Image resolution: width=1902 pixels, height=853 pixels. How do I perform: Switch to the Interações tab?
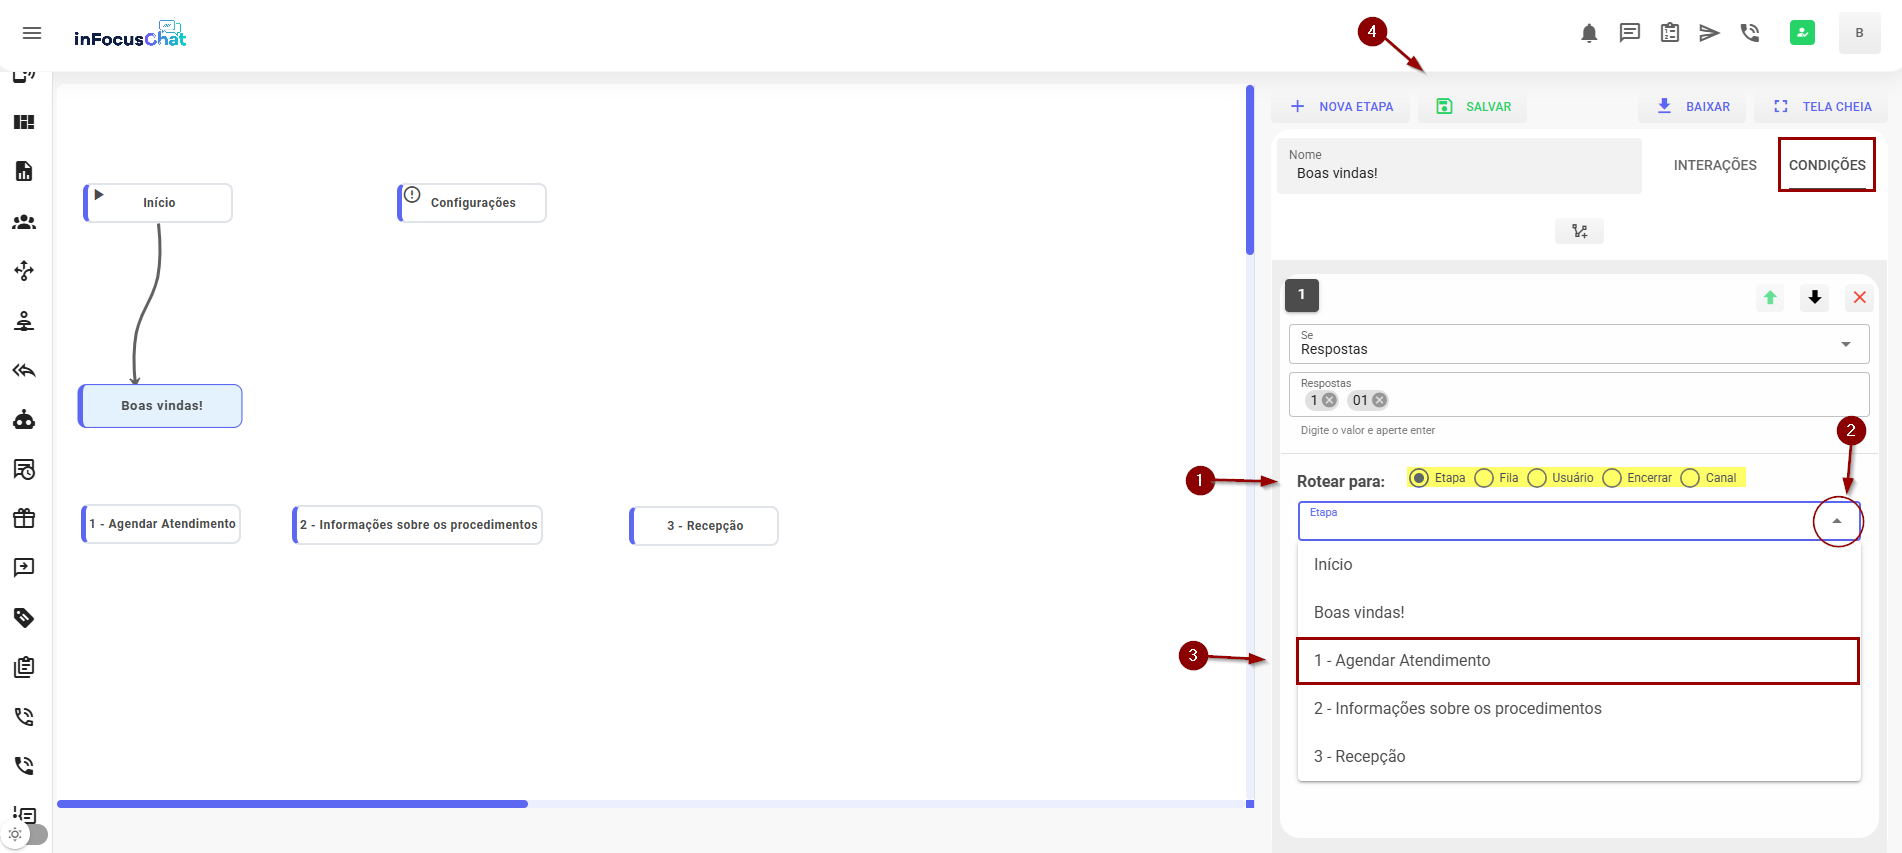pyautogui.click(x=1714, y=165)
